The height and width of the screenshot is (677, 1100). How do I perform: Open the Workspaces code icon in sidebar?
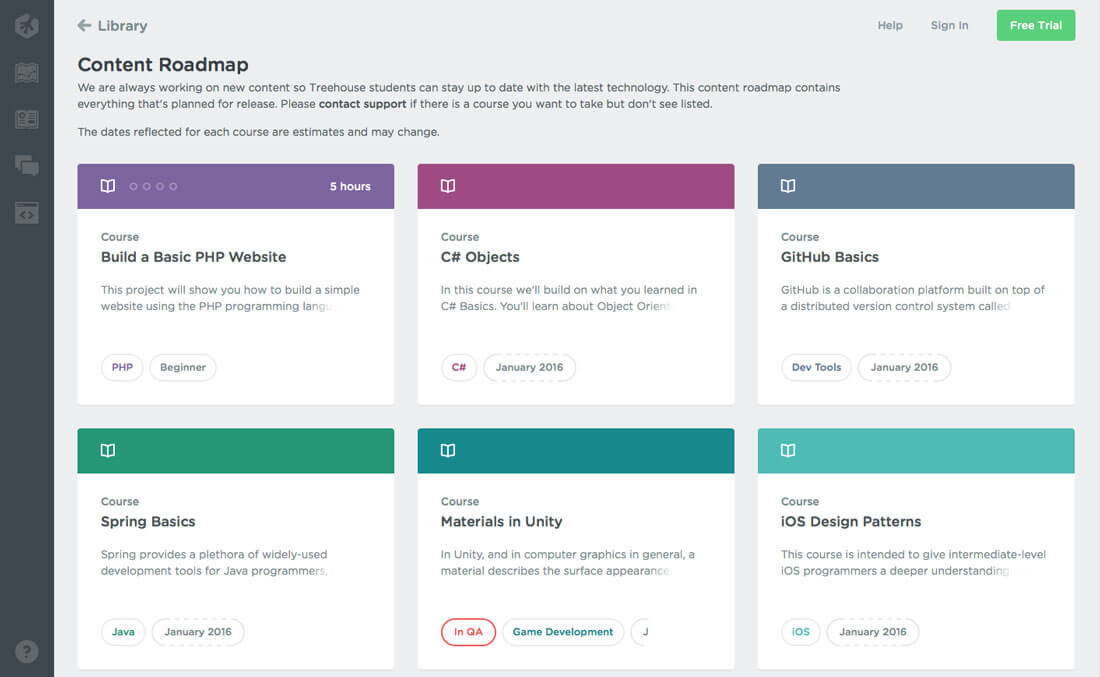(27, 213)
